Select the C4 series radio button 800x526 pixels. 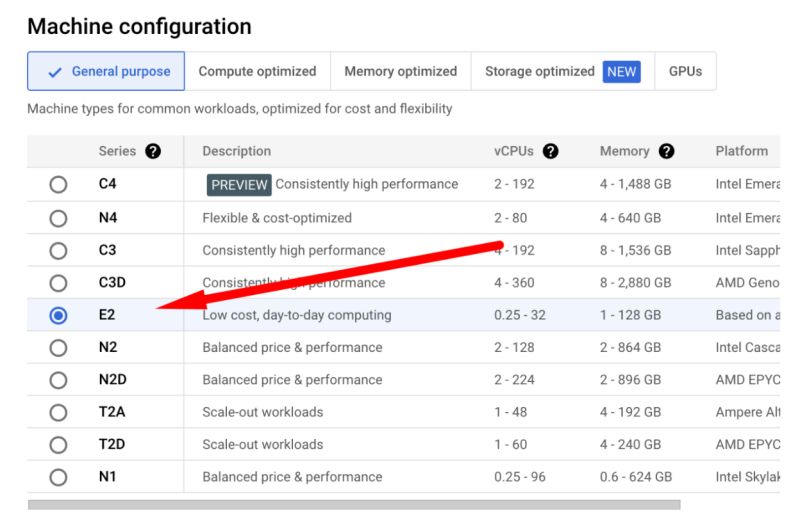pos(58,184)
